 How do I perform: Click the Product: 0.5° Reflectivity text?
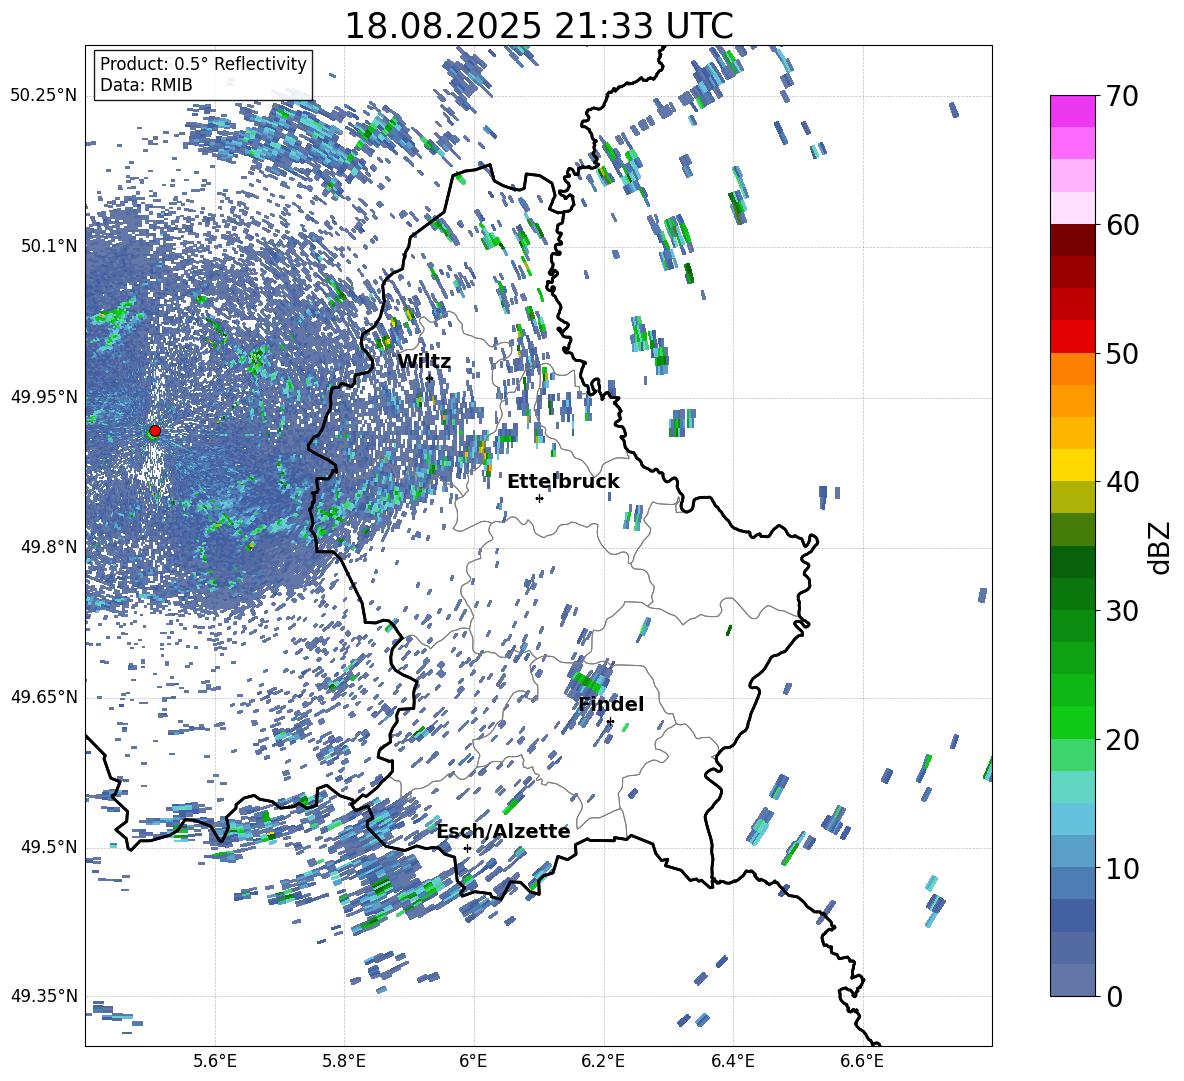(x=203, y=63)
